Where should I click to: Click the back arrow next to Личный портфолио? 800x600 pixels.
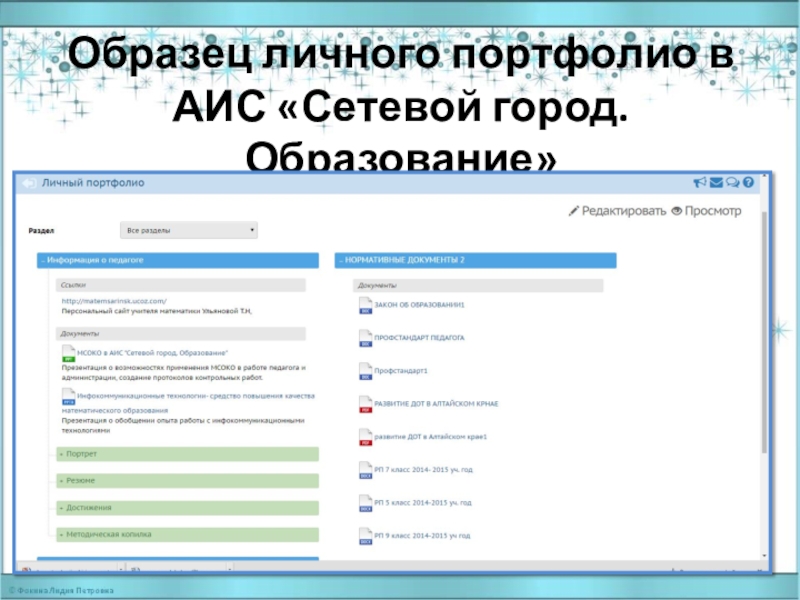pos(29,183)
